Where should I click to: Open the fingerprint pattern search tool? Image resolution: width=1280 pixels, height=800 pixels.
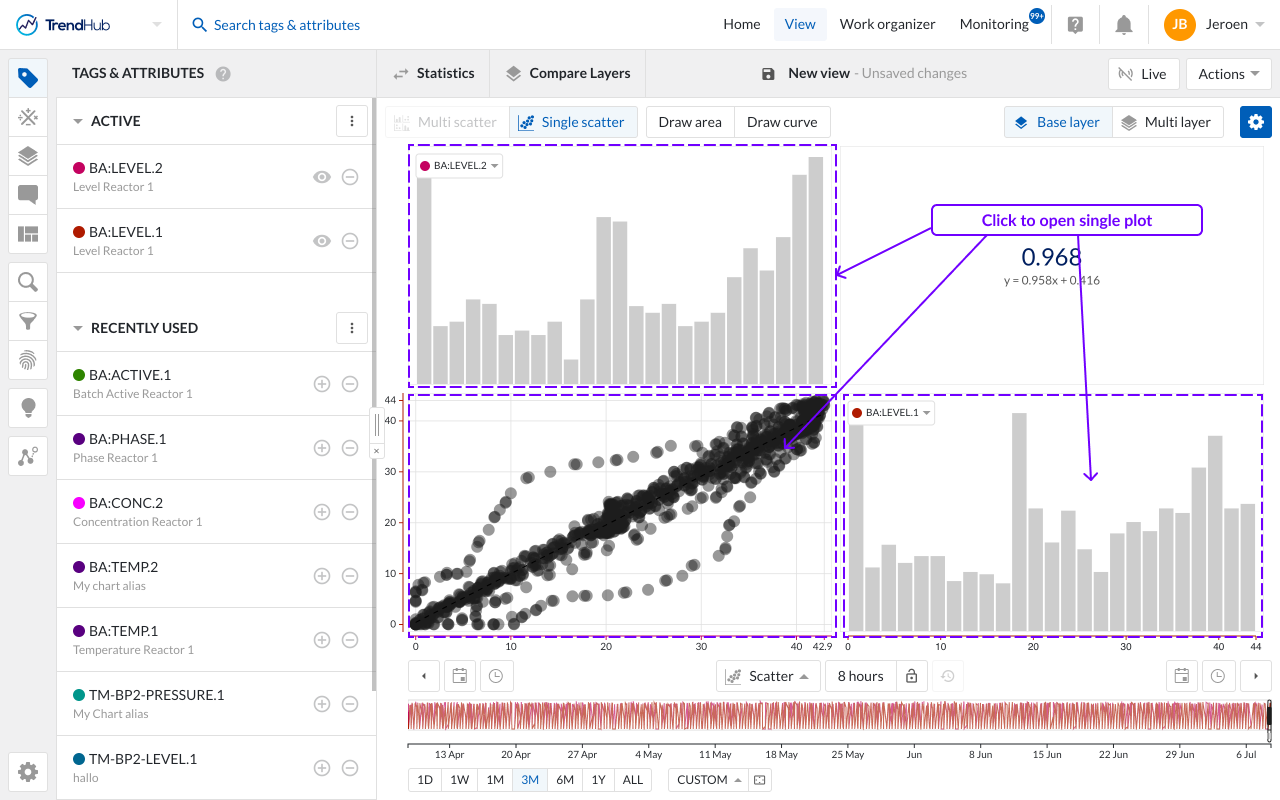point(27,359)
